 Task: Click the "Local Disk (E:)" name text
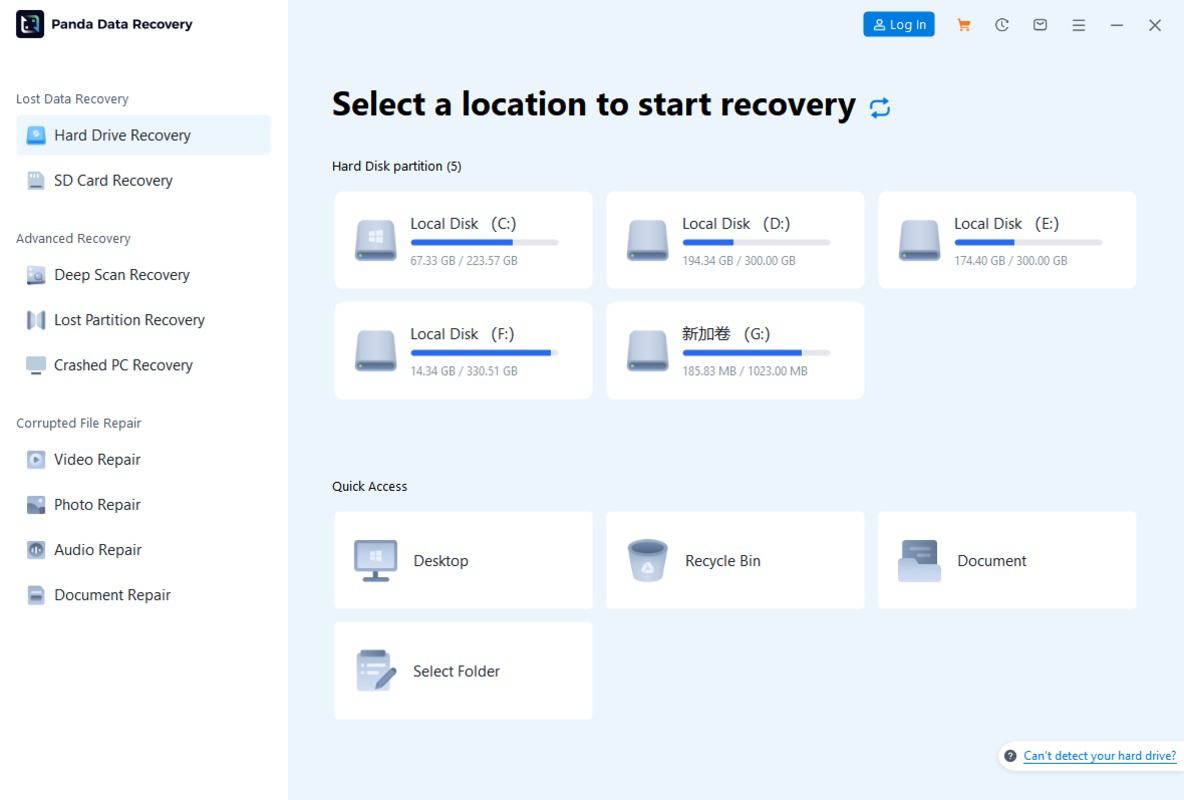[x=1007, y=224]
